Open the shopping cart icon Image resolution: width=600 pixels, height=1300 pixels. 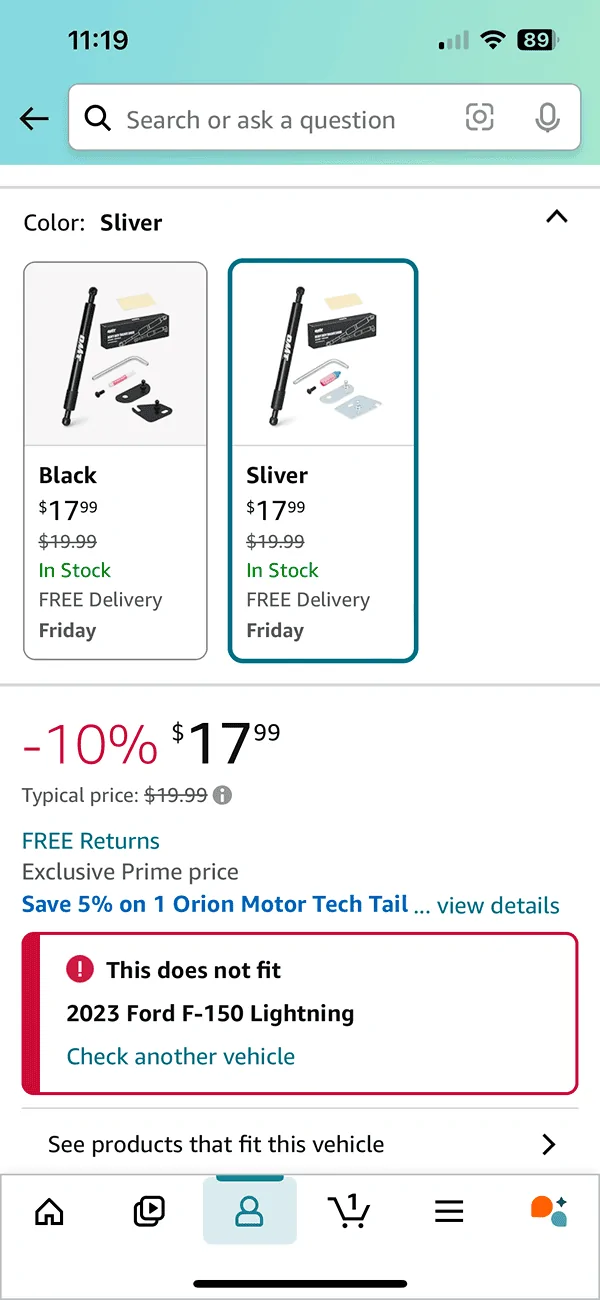(x=349, y=1211)
